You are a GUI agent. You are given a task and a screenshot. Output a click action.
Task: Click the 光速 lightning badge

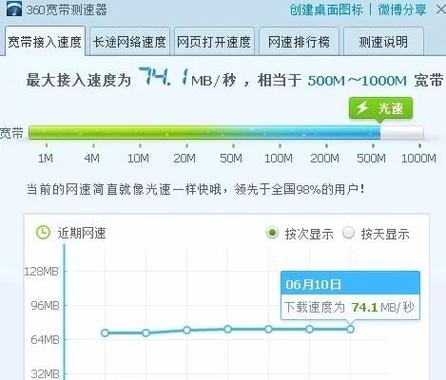click(381, 108)
